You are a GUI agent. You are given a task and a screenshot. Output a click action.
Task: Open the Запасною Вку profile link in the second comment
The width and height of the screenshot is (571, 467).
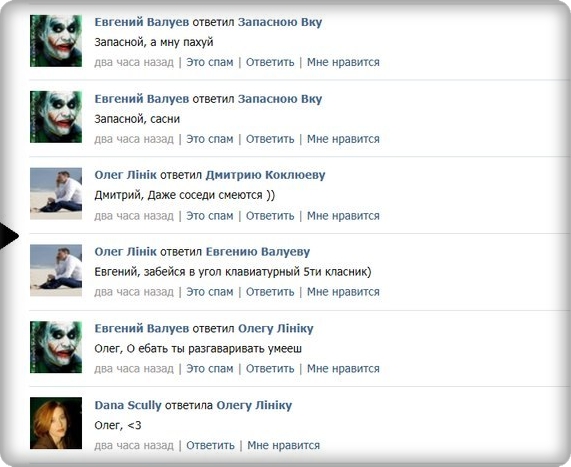(x=280, y=99)
